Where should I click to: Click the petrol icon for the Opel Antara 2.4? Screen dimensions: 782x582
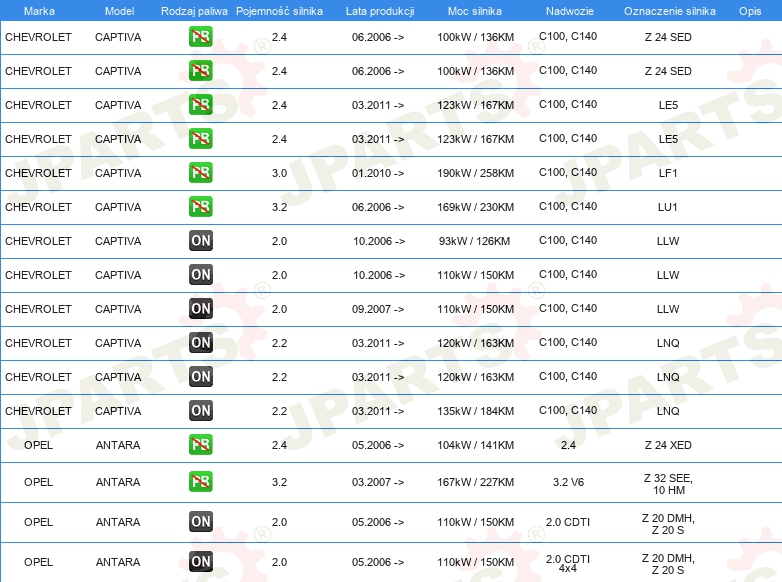[201, 445]
